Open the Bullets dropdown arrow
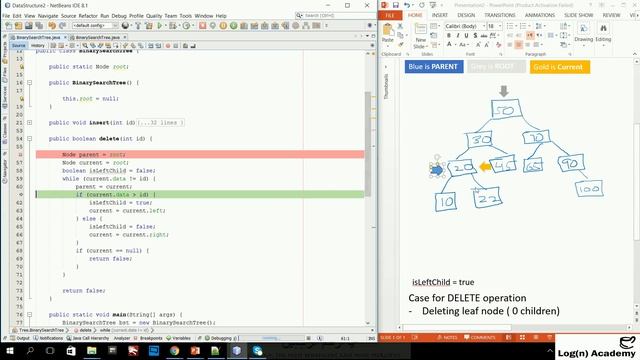 [515, 26]
